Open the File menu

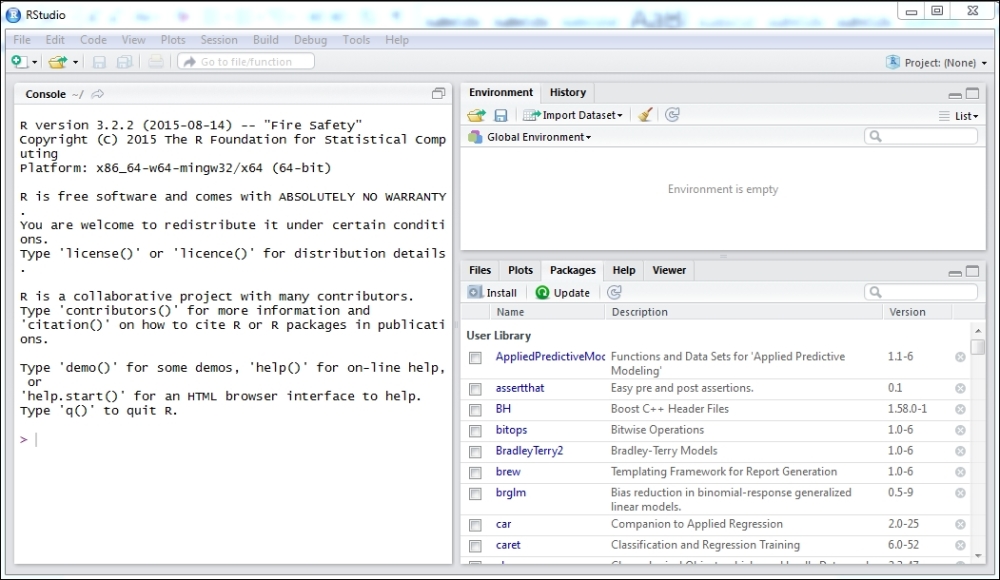point(22,40)
